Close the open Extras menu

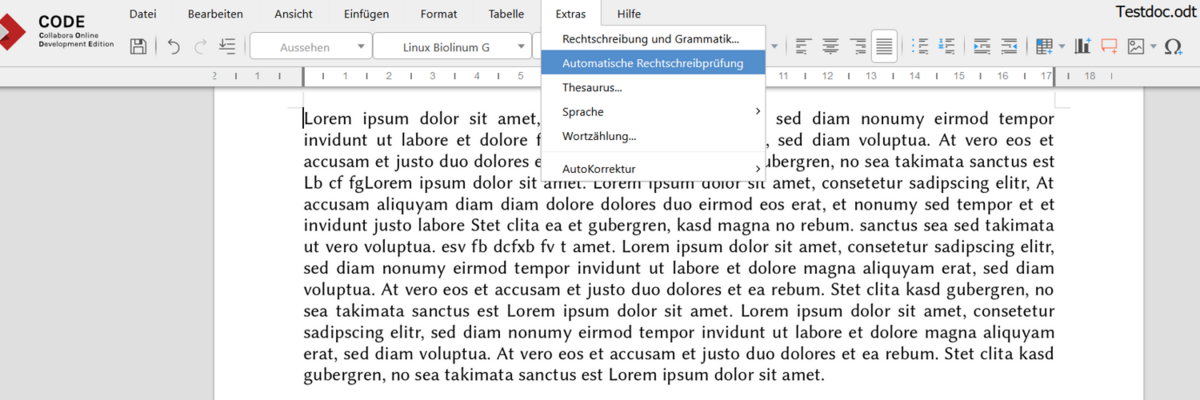tap(571, 14)
